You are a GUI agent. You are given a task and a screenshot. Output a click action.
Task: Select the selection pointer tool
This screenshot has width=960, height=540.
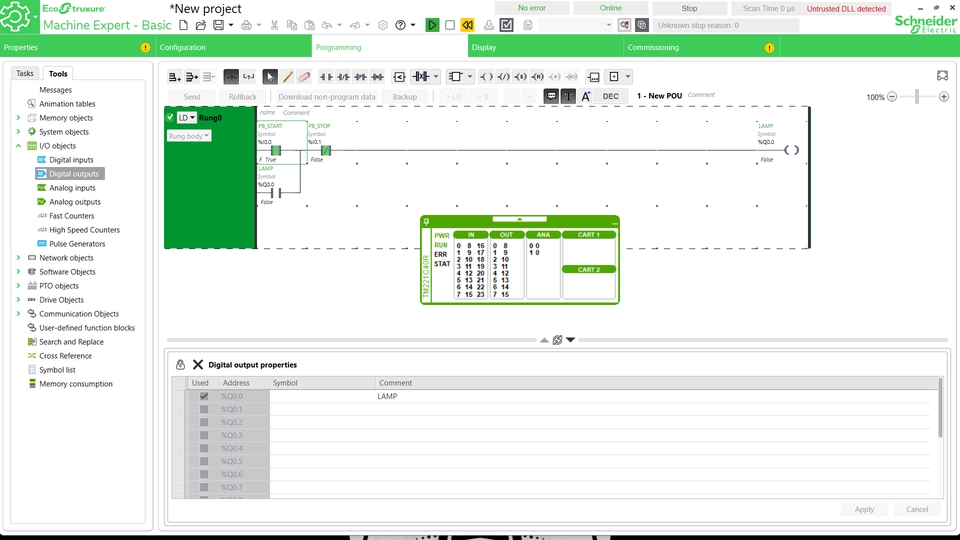pos(269,77)
